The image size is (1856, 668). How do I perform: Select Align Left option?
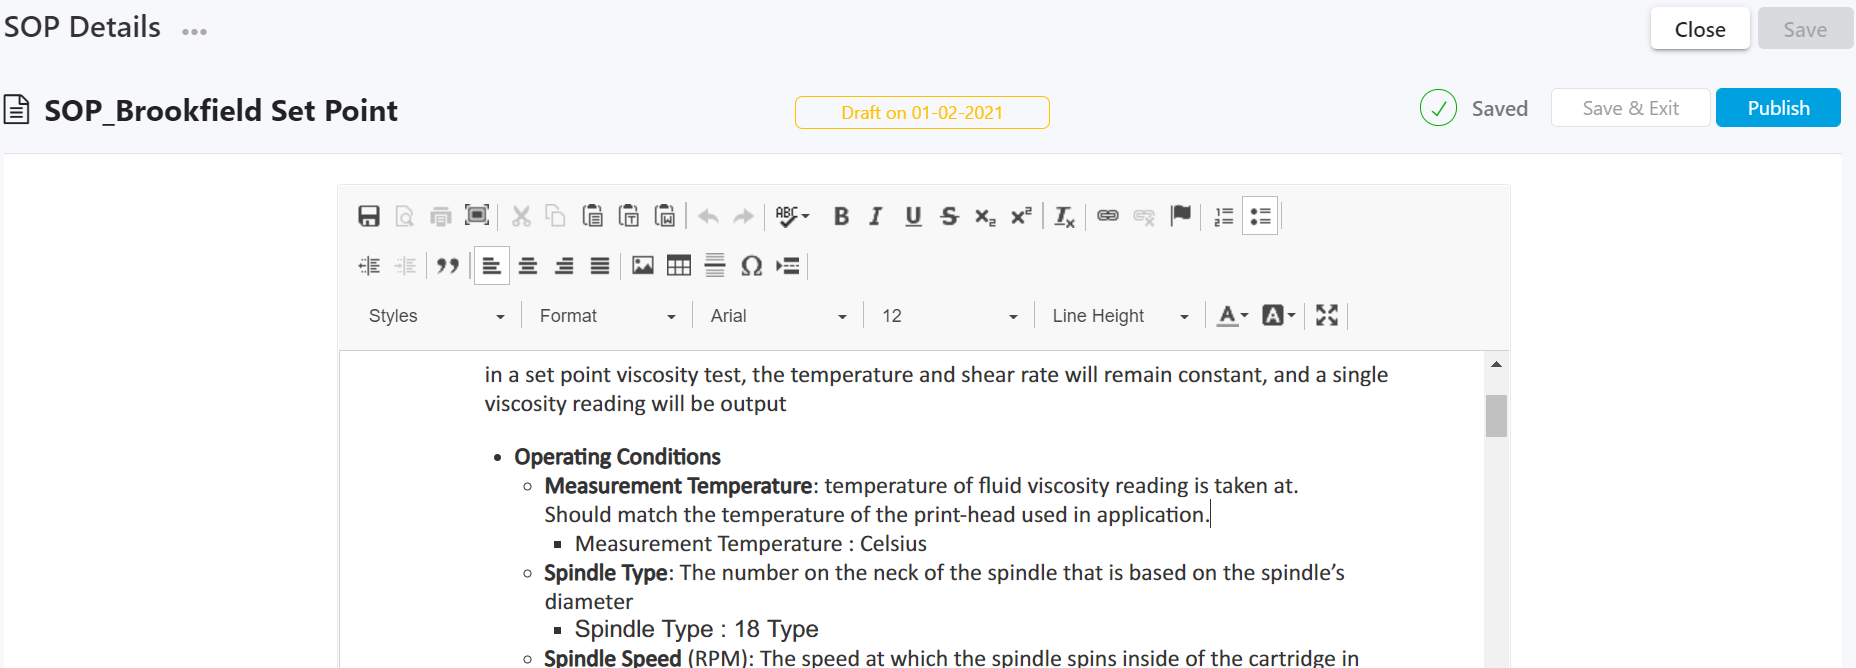tap(492, 265)
